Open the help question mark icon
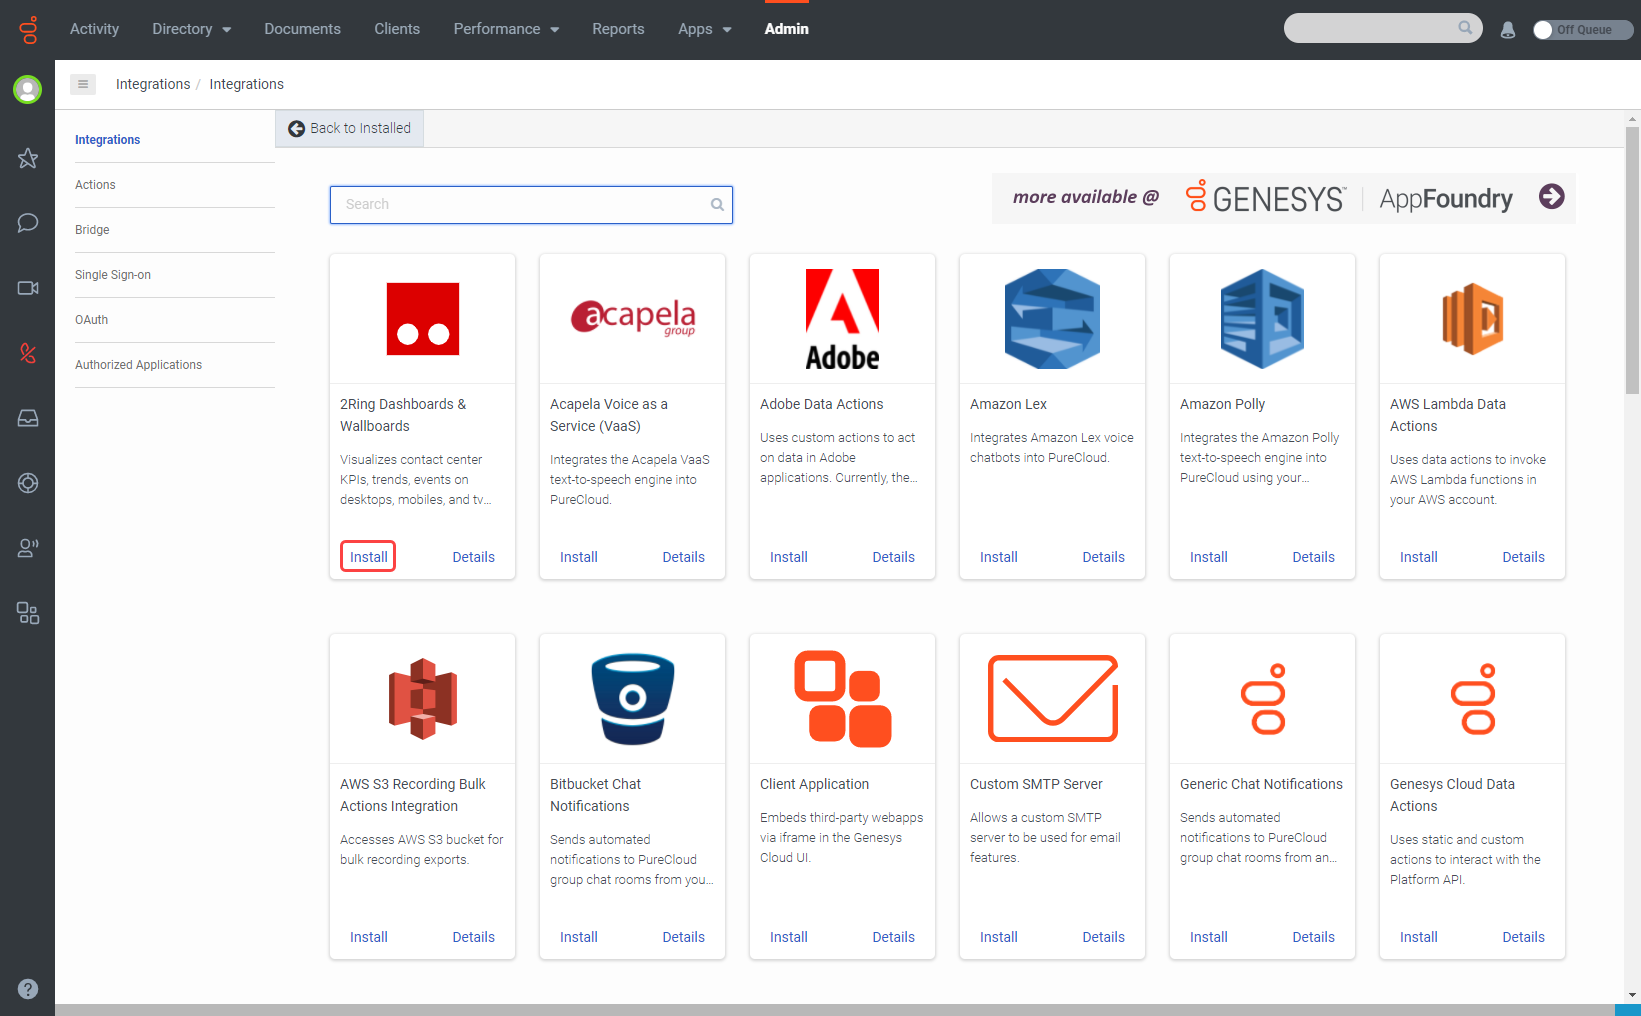 28,988
